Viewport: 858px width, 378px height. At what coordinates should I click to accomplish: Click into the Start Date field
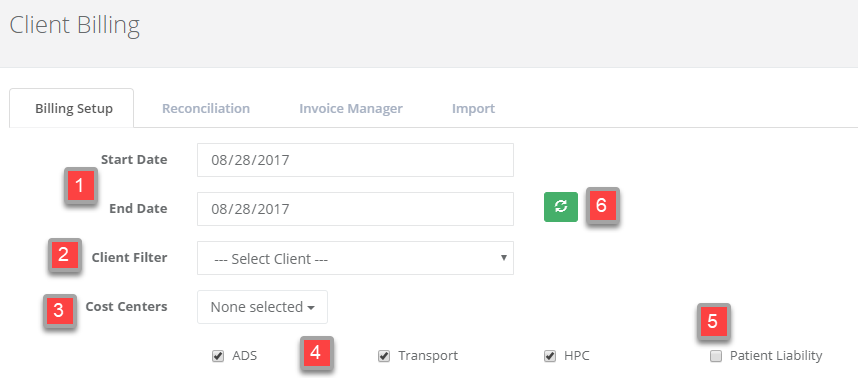[x=355, y=160]
